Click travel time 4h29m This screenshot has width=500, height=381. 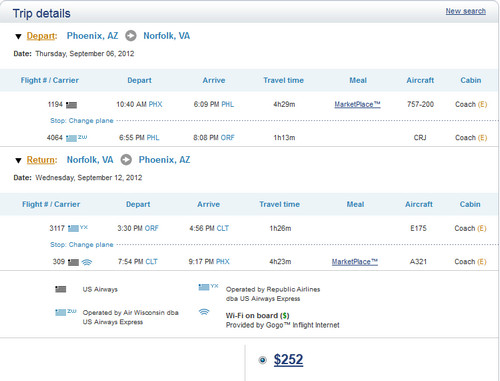tap(284, 104)
